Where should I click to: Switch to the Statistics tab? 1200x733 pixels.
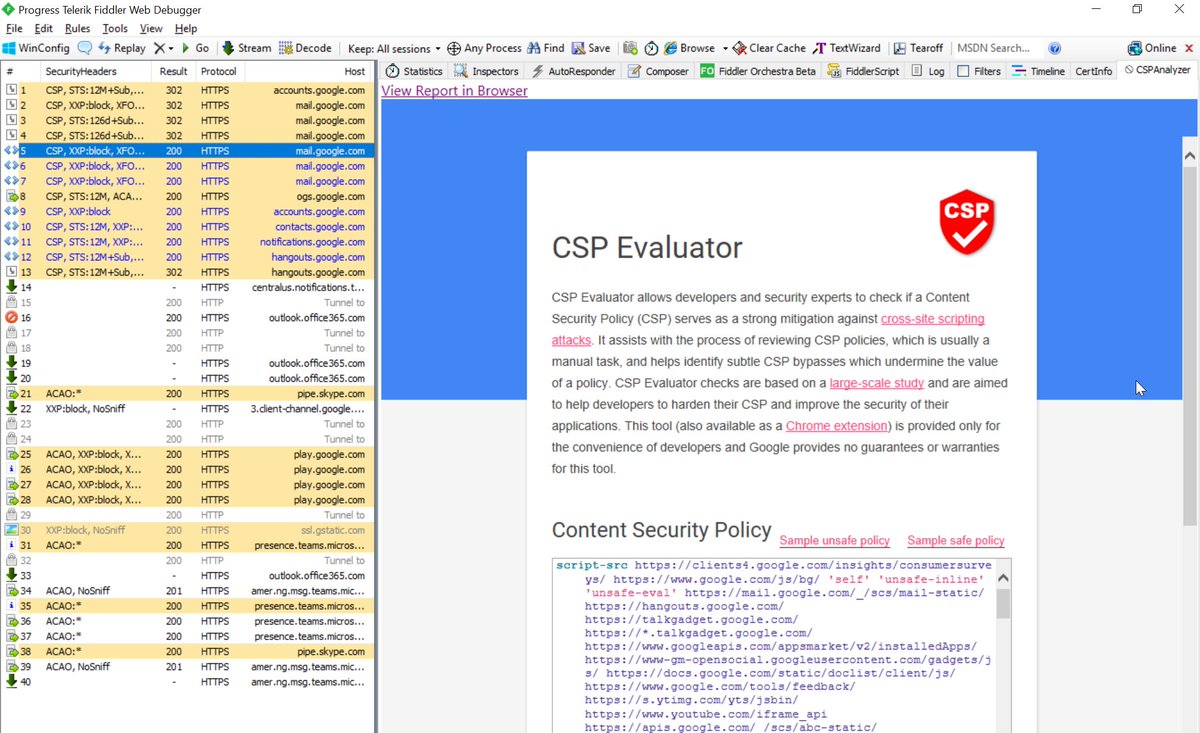[414, 71]
